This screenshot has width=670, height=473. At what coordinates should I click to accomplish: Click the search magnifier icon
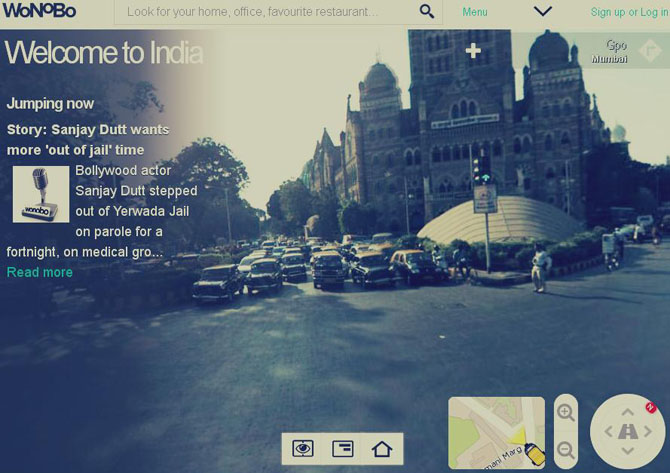pos(427,12)
